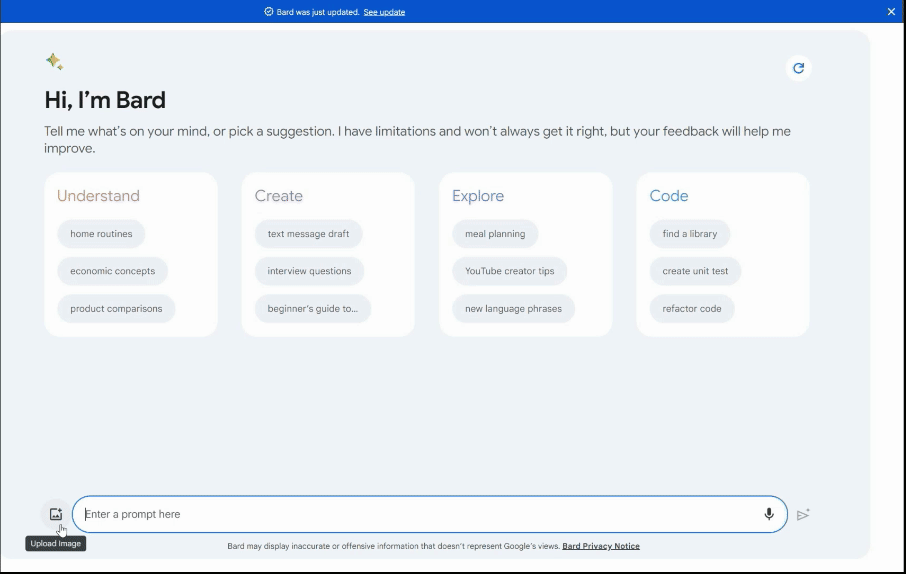The image size is (906, 574).
Task: Click the Upload image icon
Action: [x=55, y=514]
